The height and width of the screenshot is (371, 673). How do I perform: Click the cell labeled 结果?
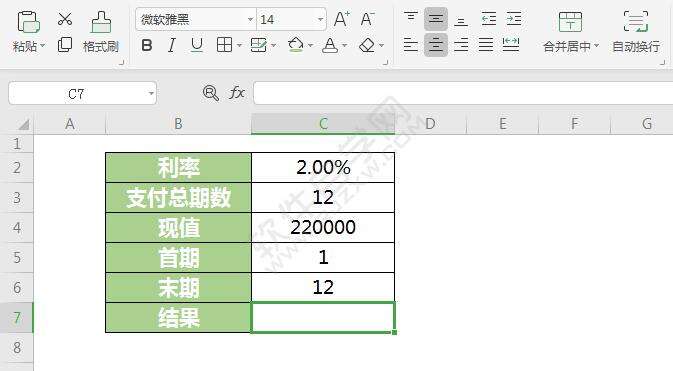point(178,318)
